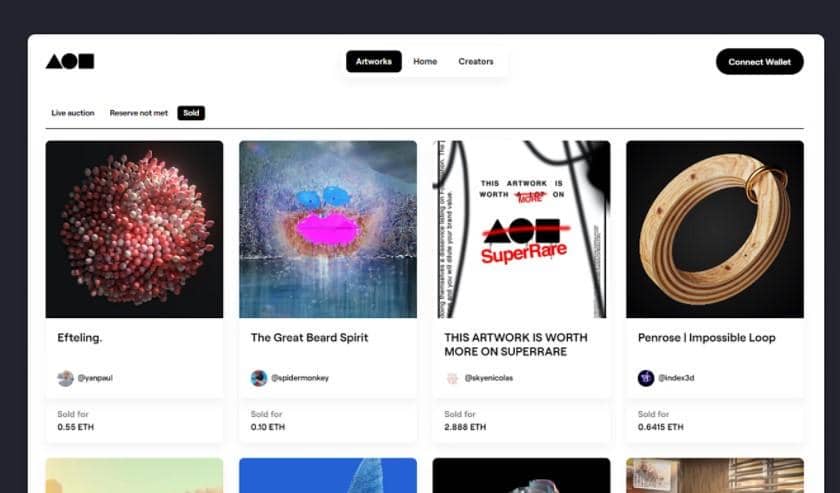Open the Artworks tab
Viewport: 840px width, 493px height.
[374, 62]
